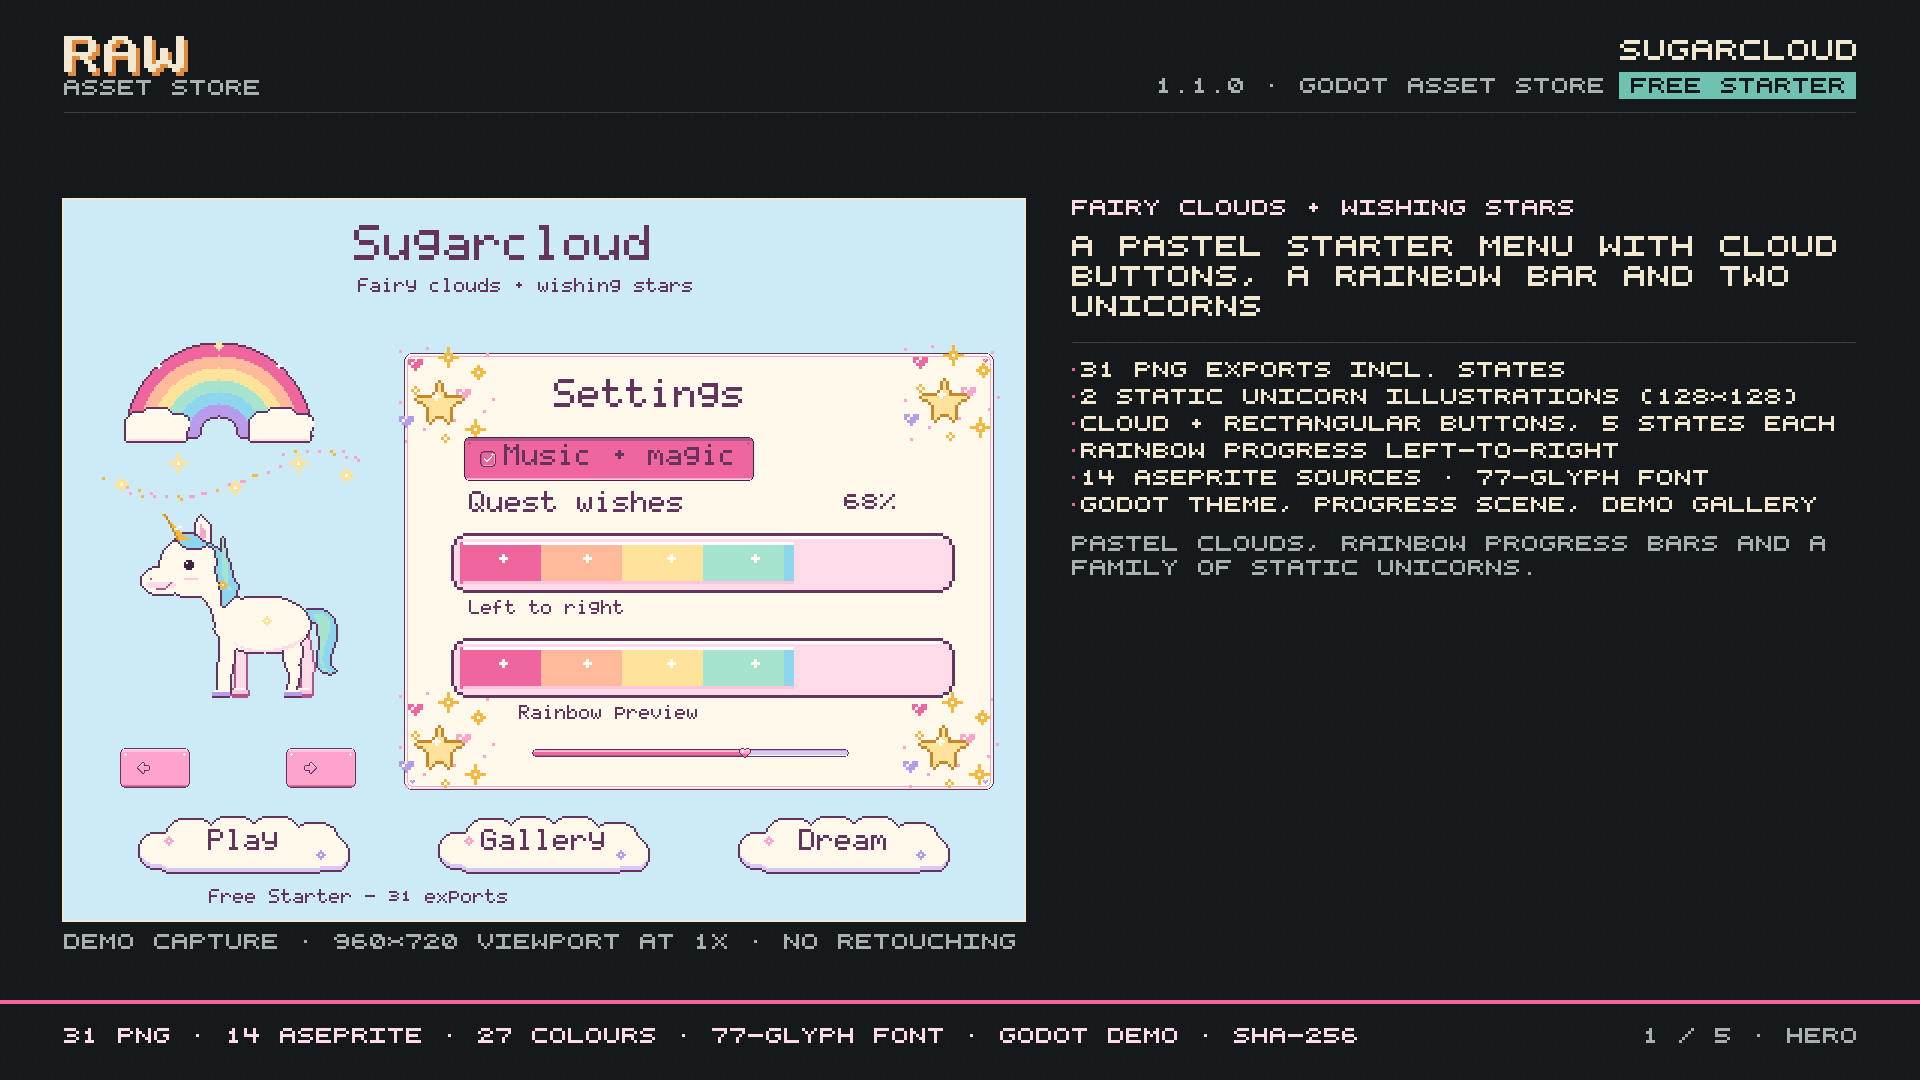Click the right arrow unicorn button
This screenshot has height=1080, width=1920.
point(321,768)
